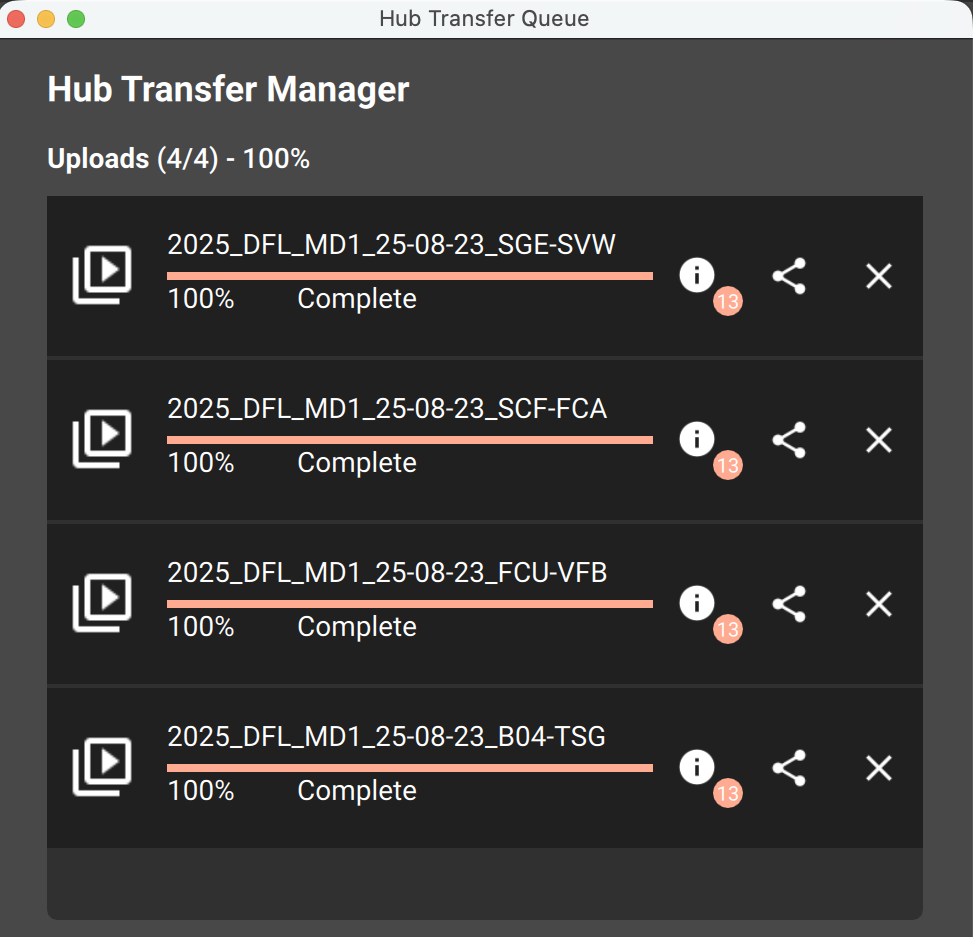Open info for the SCF-FCA upload

pos(696,439)
